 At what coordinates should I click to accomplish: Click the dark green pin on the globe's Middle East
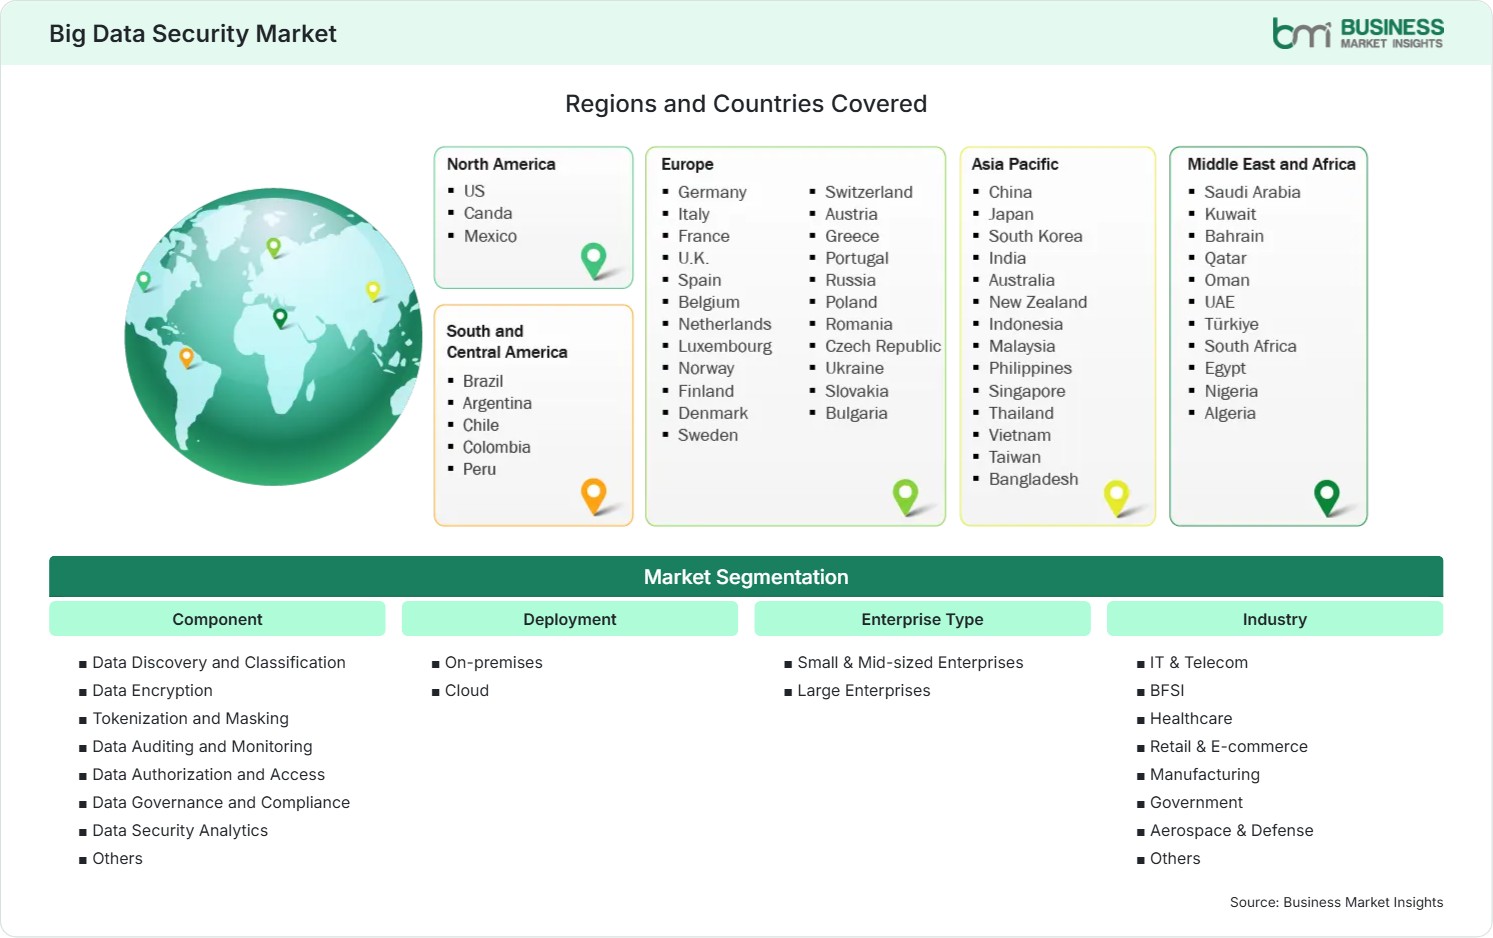[x=280, y=318]
